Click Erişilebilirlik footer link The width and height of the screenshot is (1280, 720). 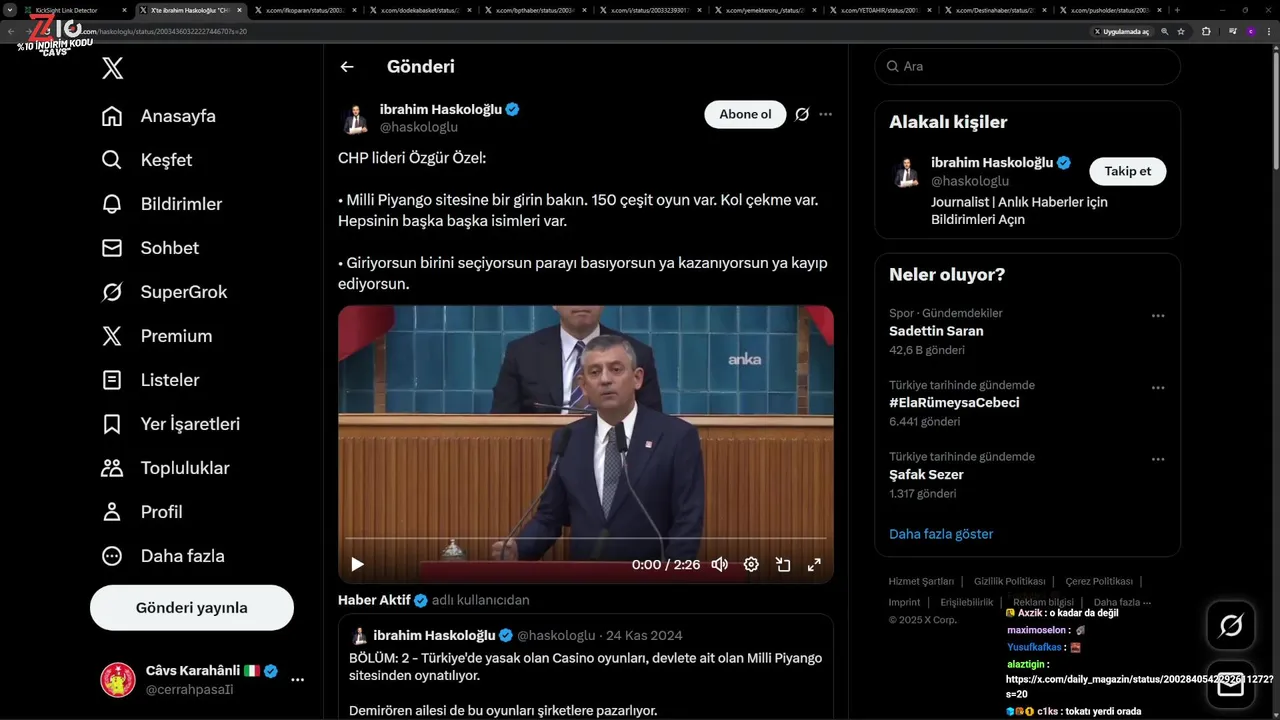click(967, 602)
